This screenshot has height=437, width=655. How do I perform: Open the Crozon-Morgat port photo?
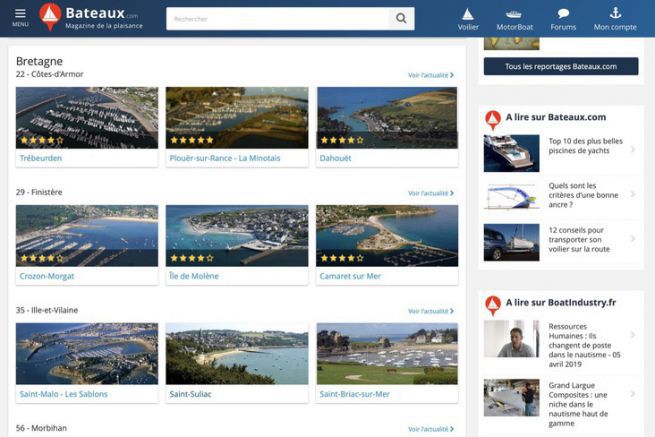[x=87, y=236]
